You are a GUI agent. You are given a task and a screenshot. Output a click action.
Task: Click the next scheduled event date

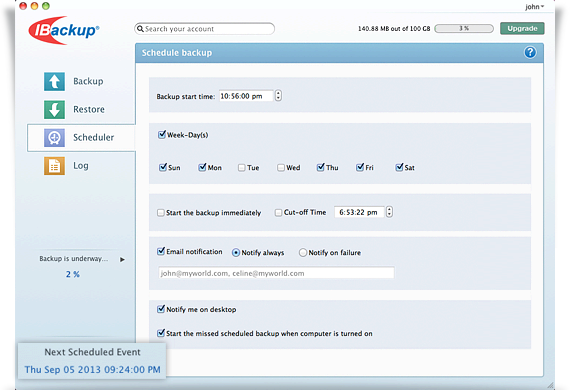pyautogui.click(x=92, y=370)
